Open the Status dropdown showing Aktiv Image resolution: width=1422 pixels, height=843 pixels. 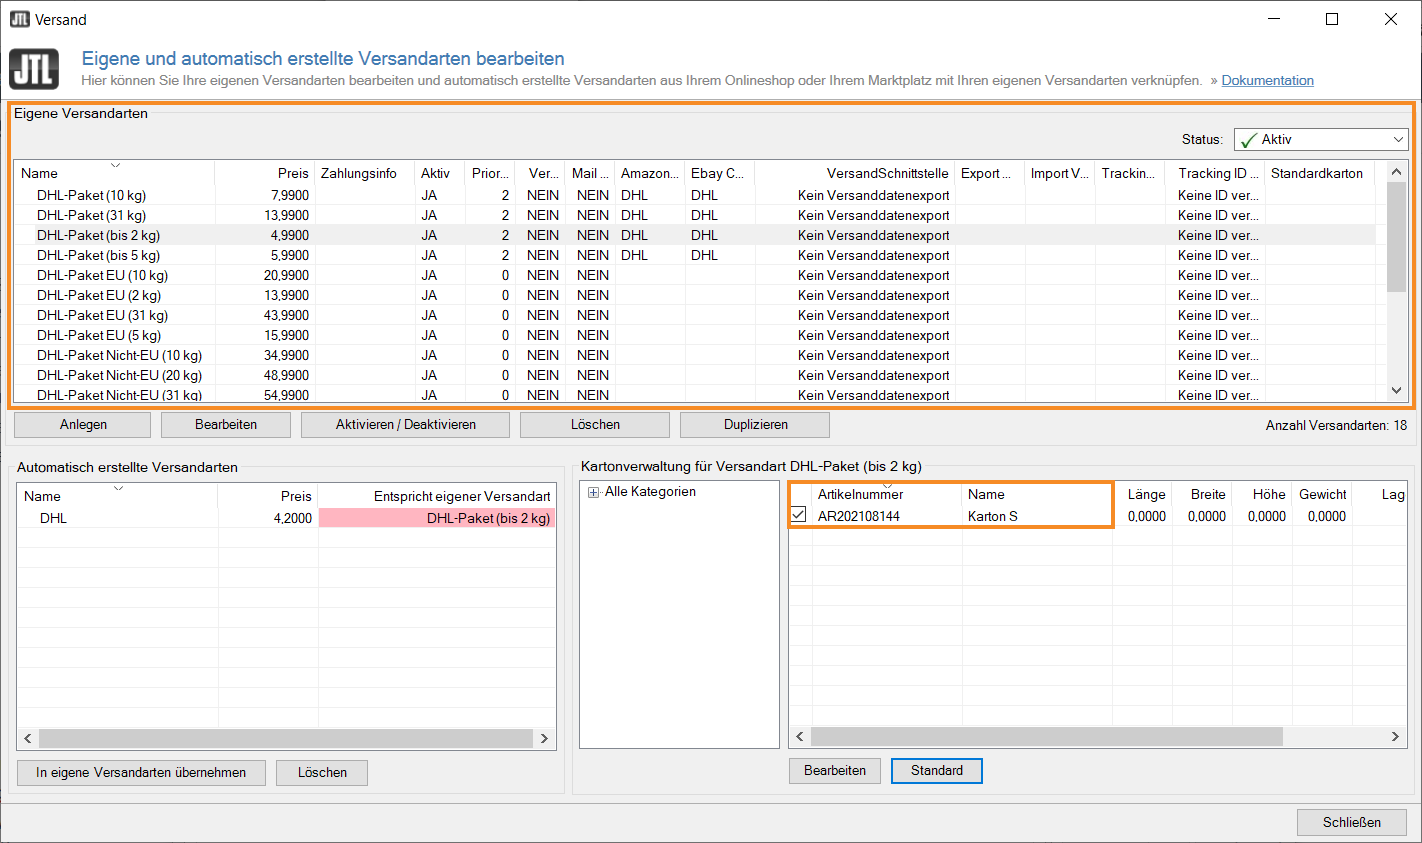(x=1321, y=139)
